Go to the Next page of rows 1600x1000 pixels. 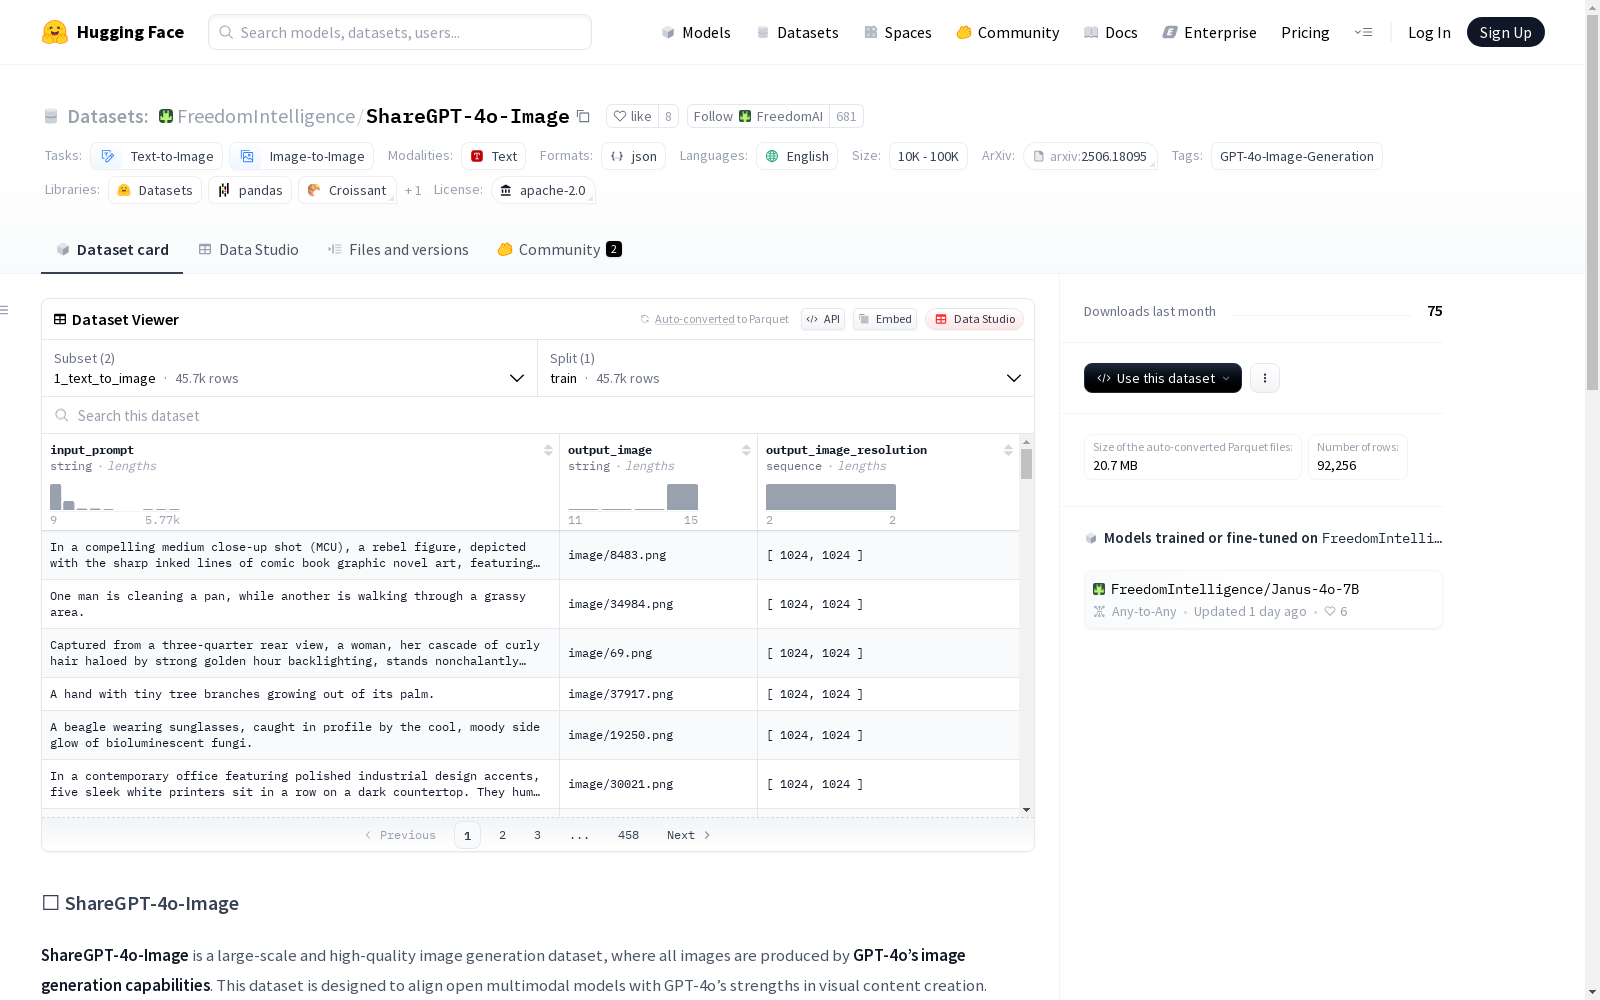point(689,835)
